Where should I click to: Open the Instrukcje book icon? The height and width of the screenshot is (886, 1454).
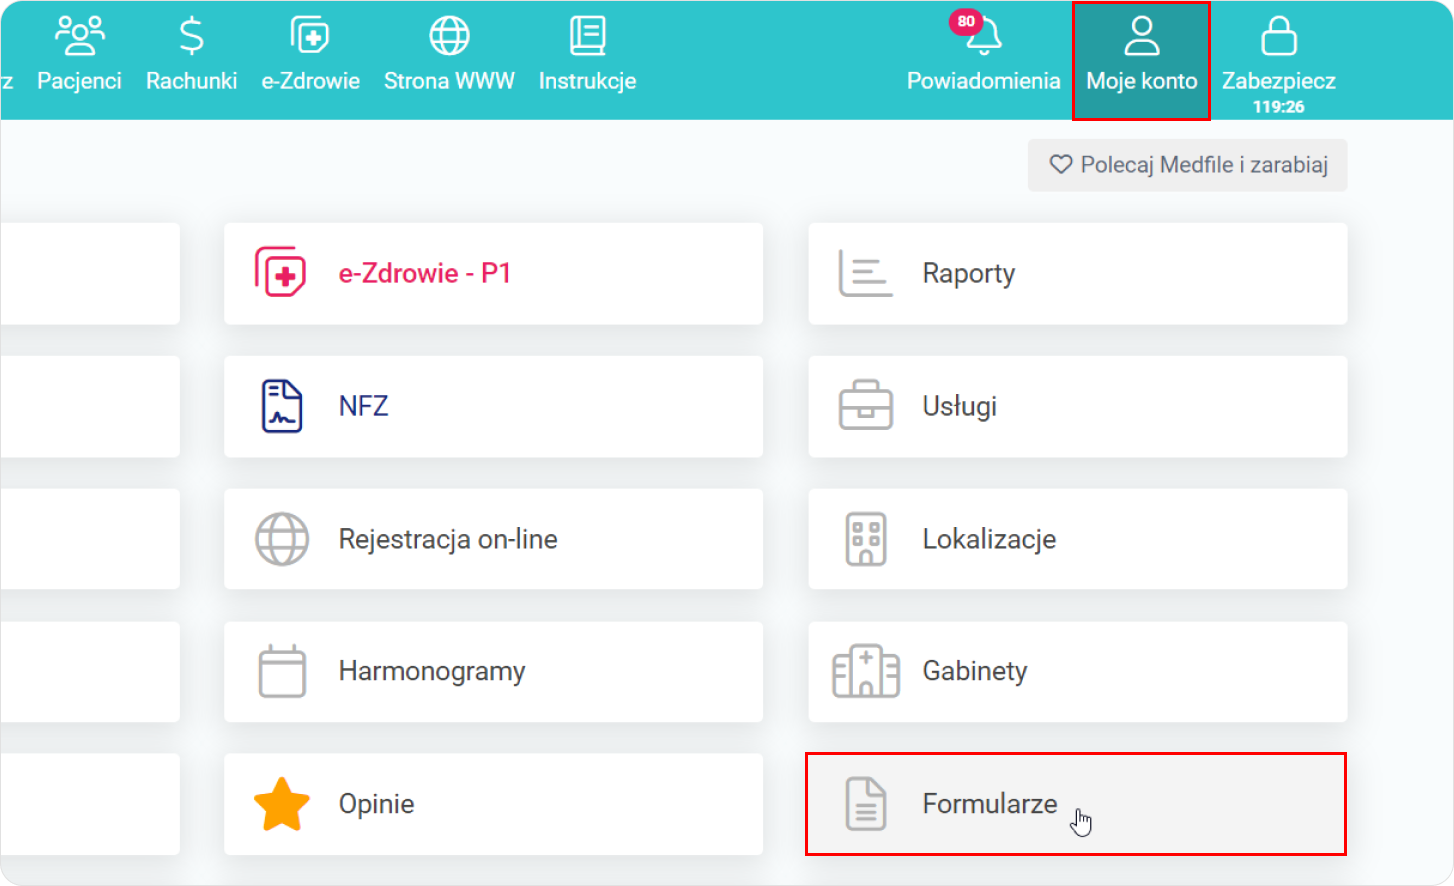587,37
